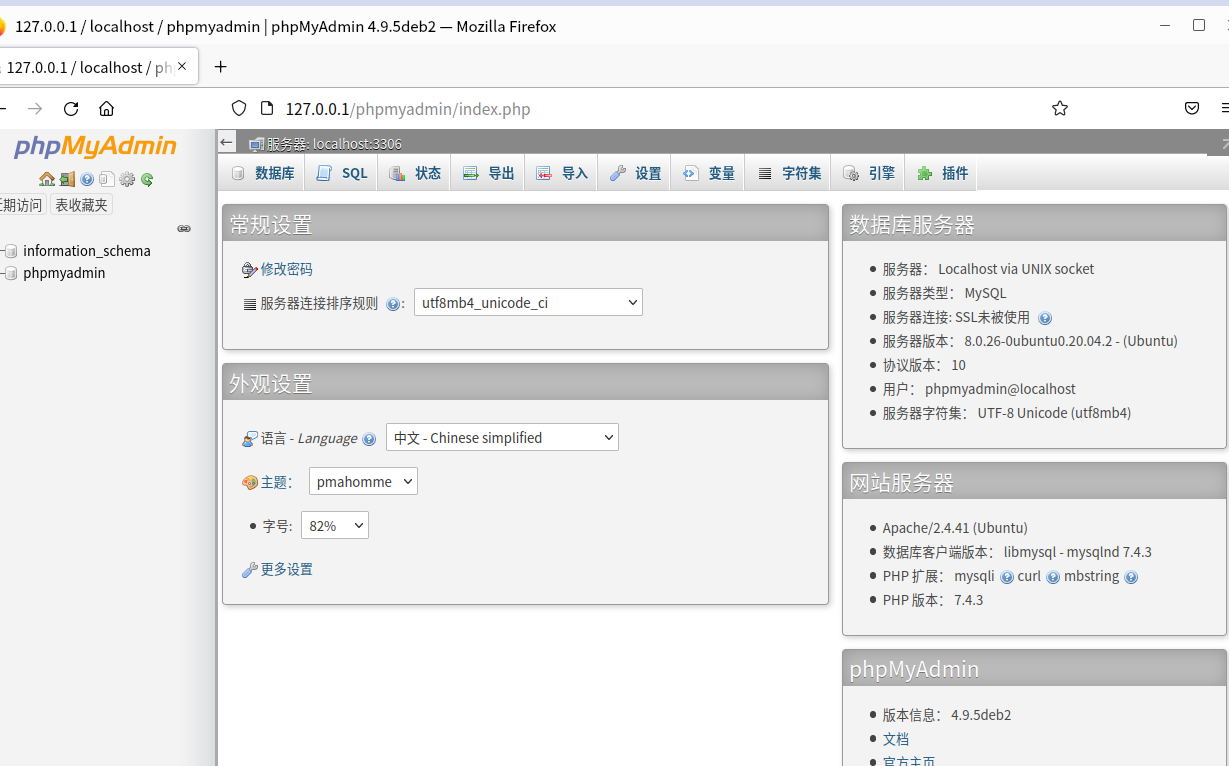Click text UTF-8 Unicode (utf8mb4)
The height and width of the screenshot is (766, 1229).
[1054, 414]
